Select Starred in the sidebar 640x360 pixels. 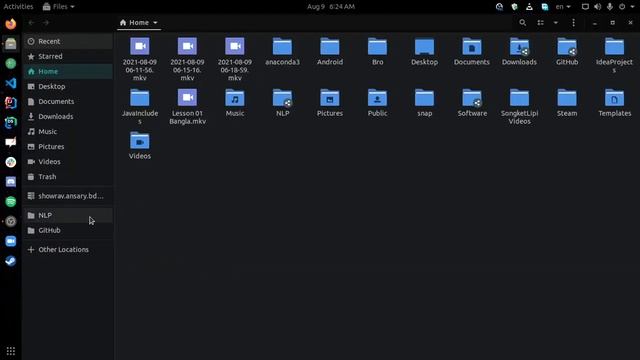pos(68,56)
